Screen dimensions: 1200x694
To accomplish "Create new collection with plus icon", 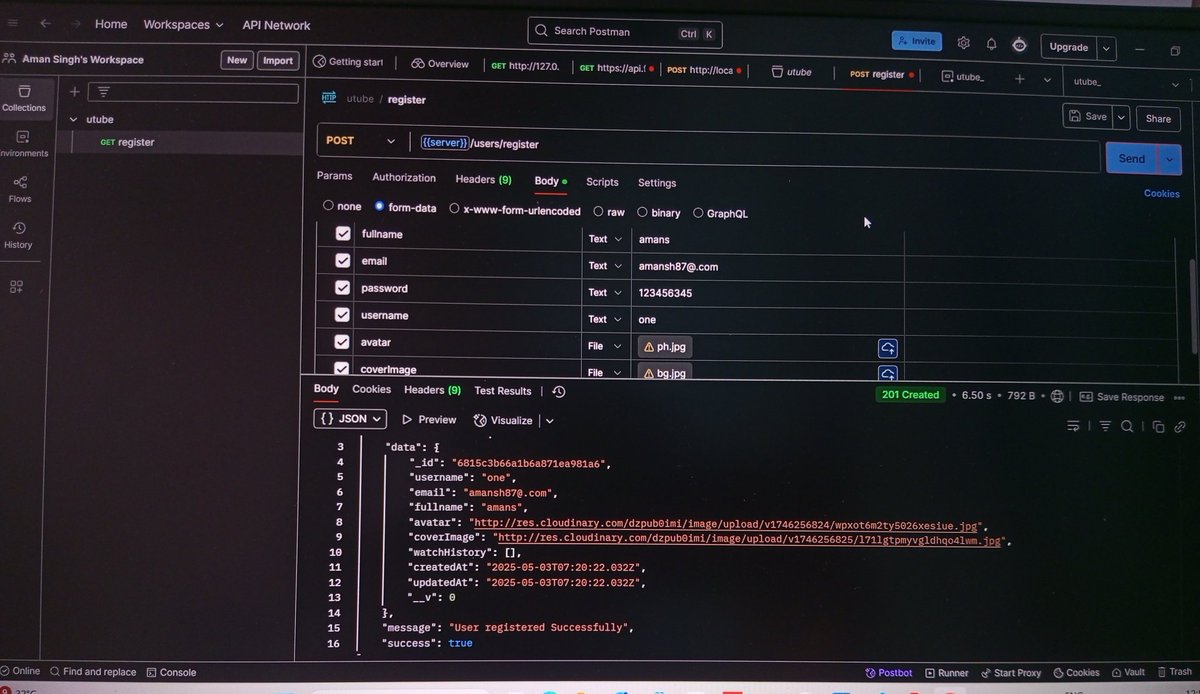I will 74,92.
